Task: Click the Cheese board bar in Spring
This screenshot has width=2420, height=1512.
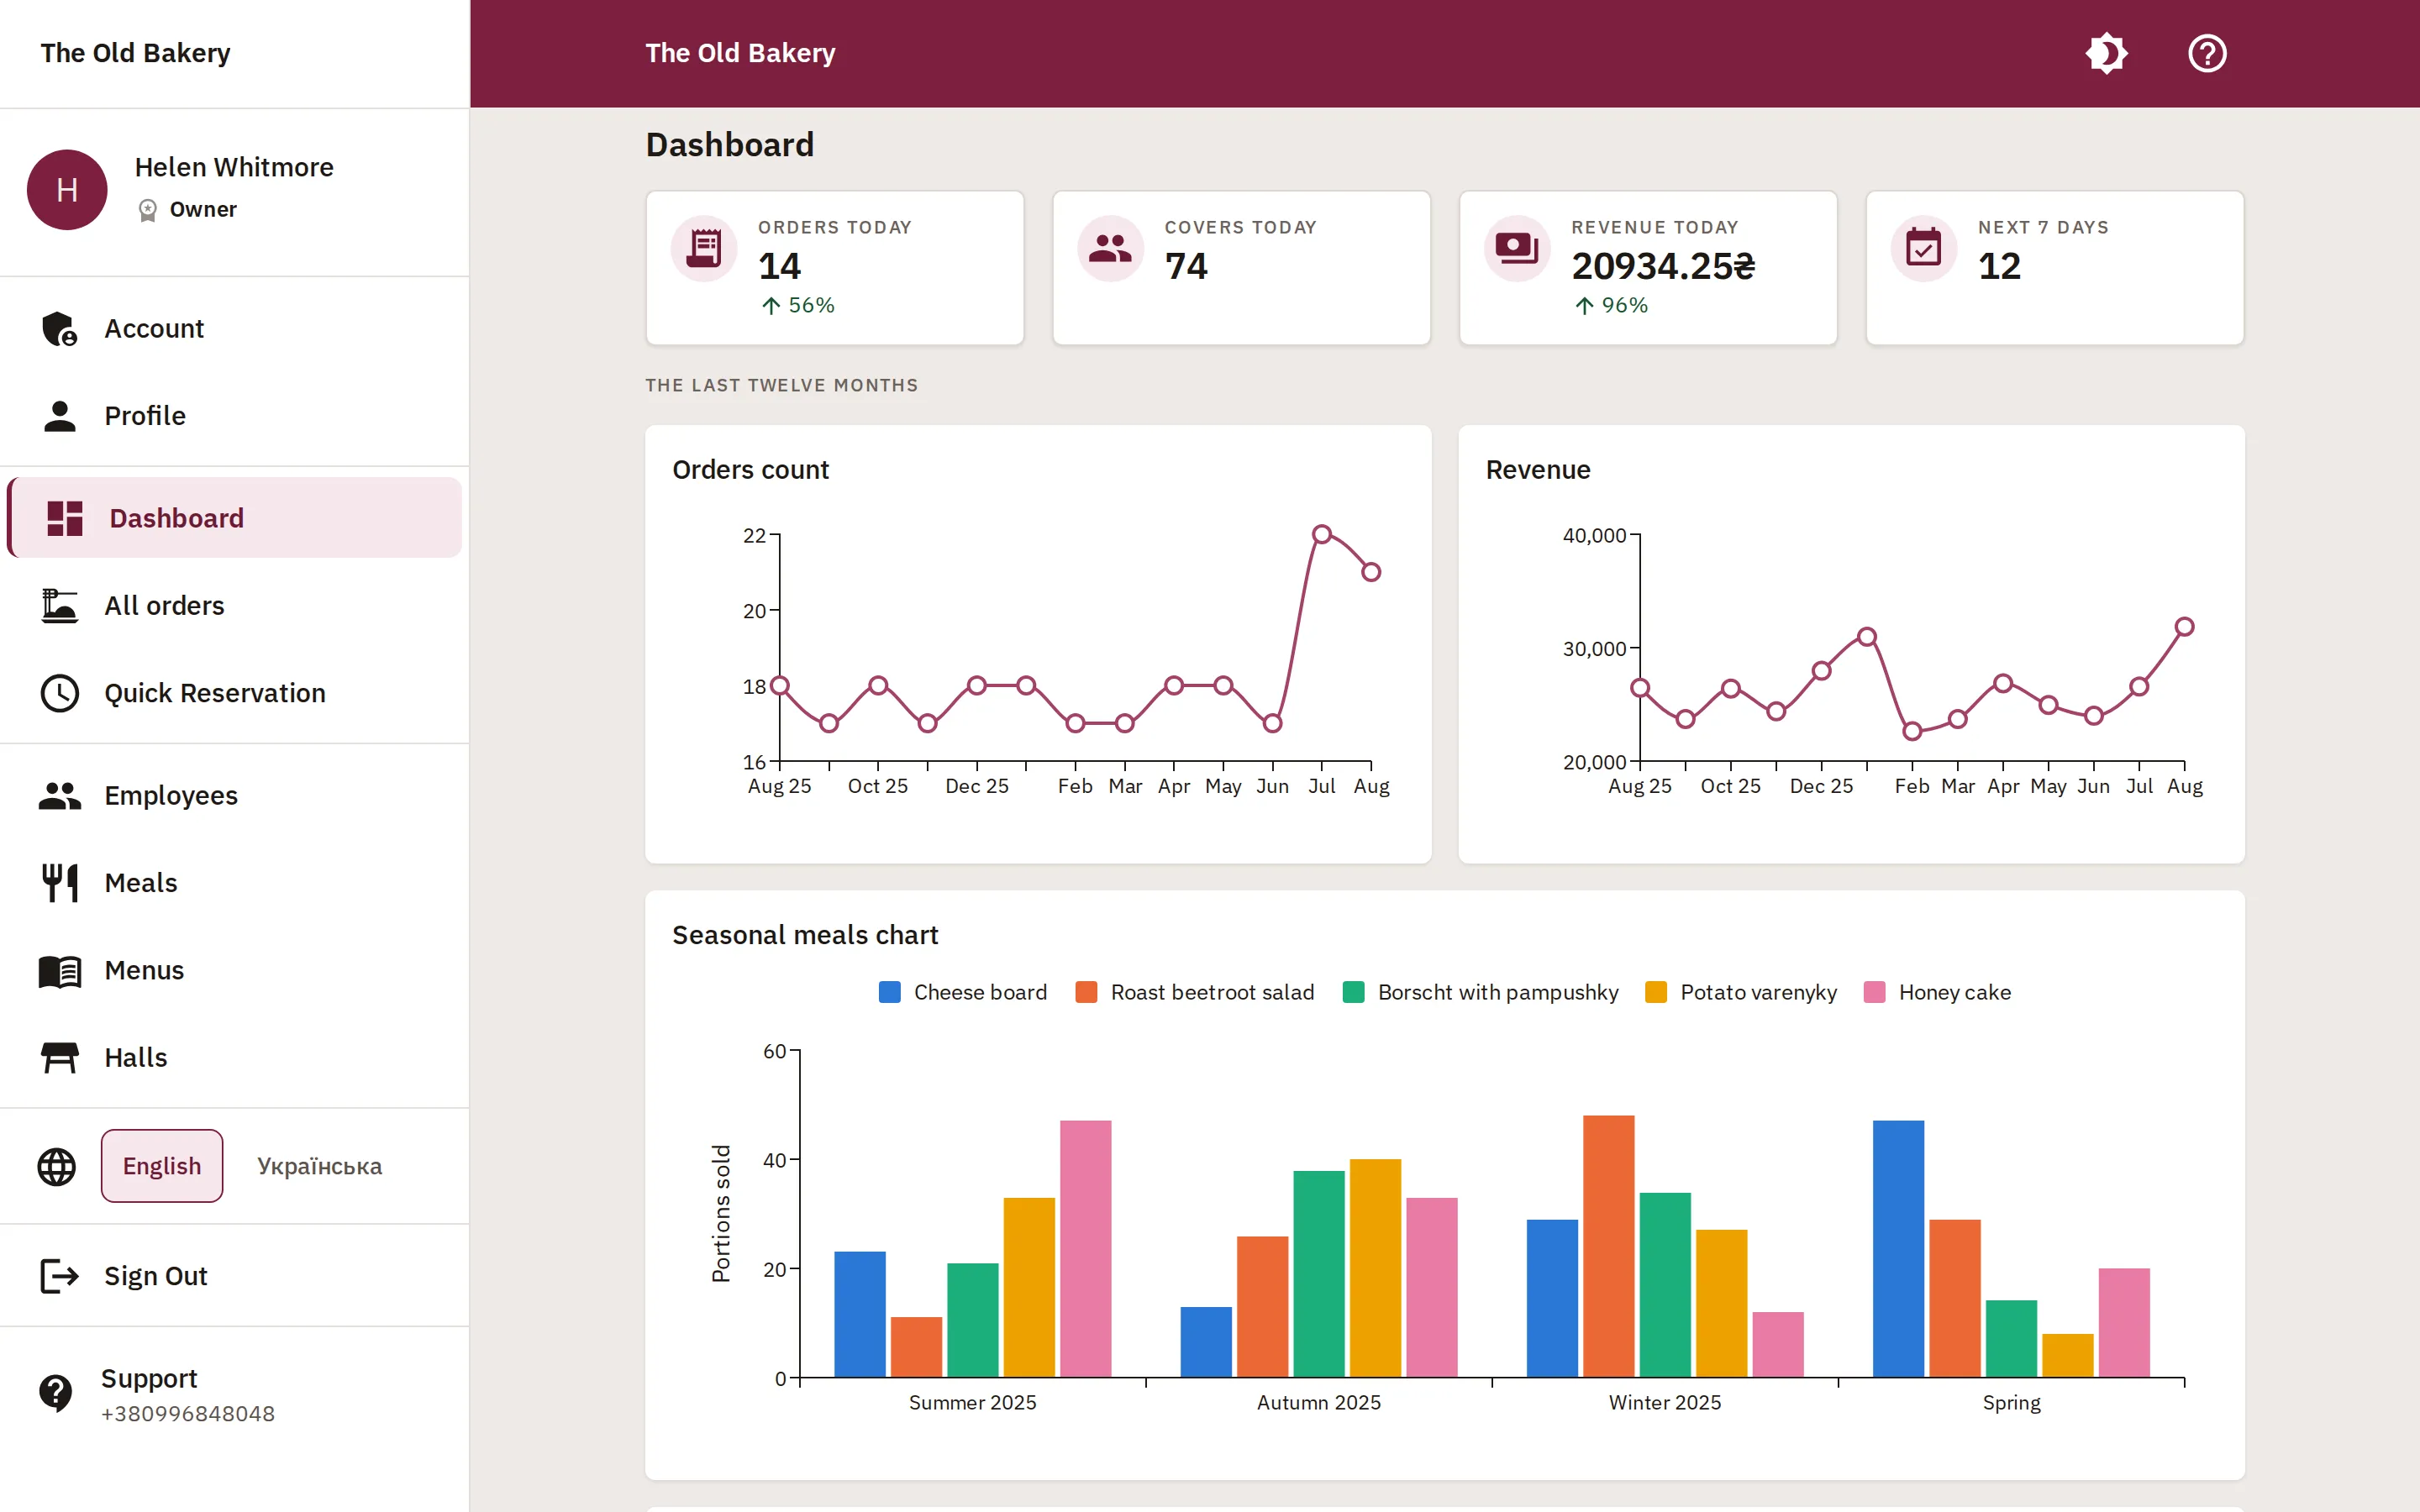Action: click(x=1898, y=1249)
